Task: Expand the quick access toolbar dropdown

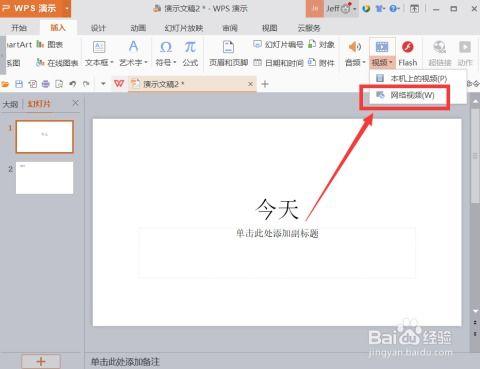Action: coord(103,84)
